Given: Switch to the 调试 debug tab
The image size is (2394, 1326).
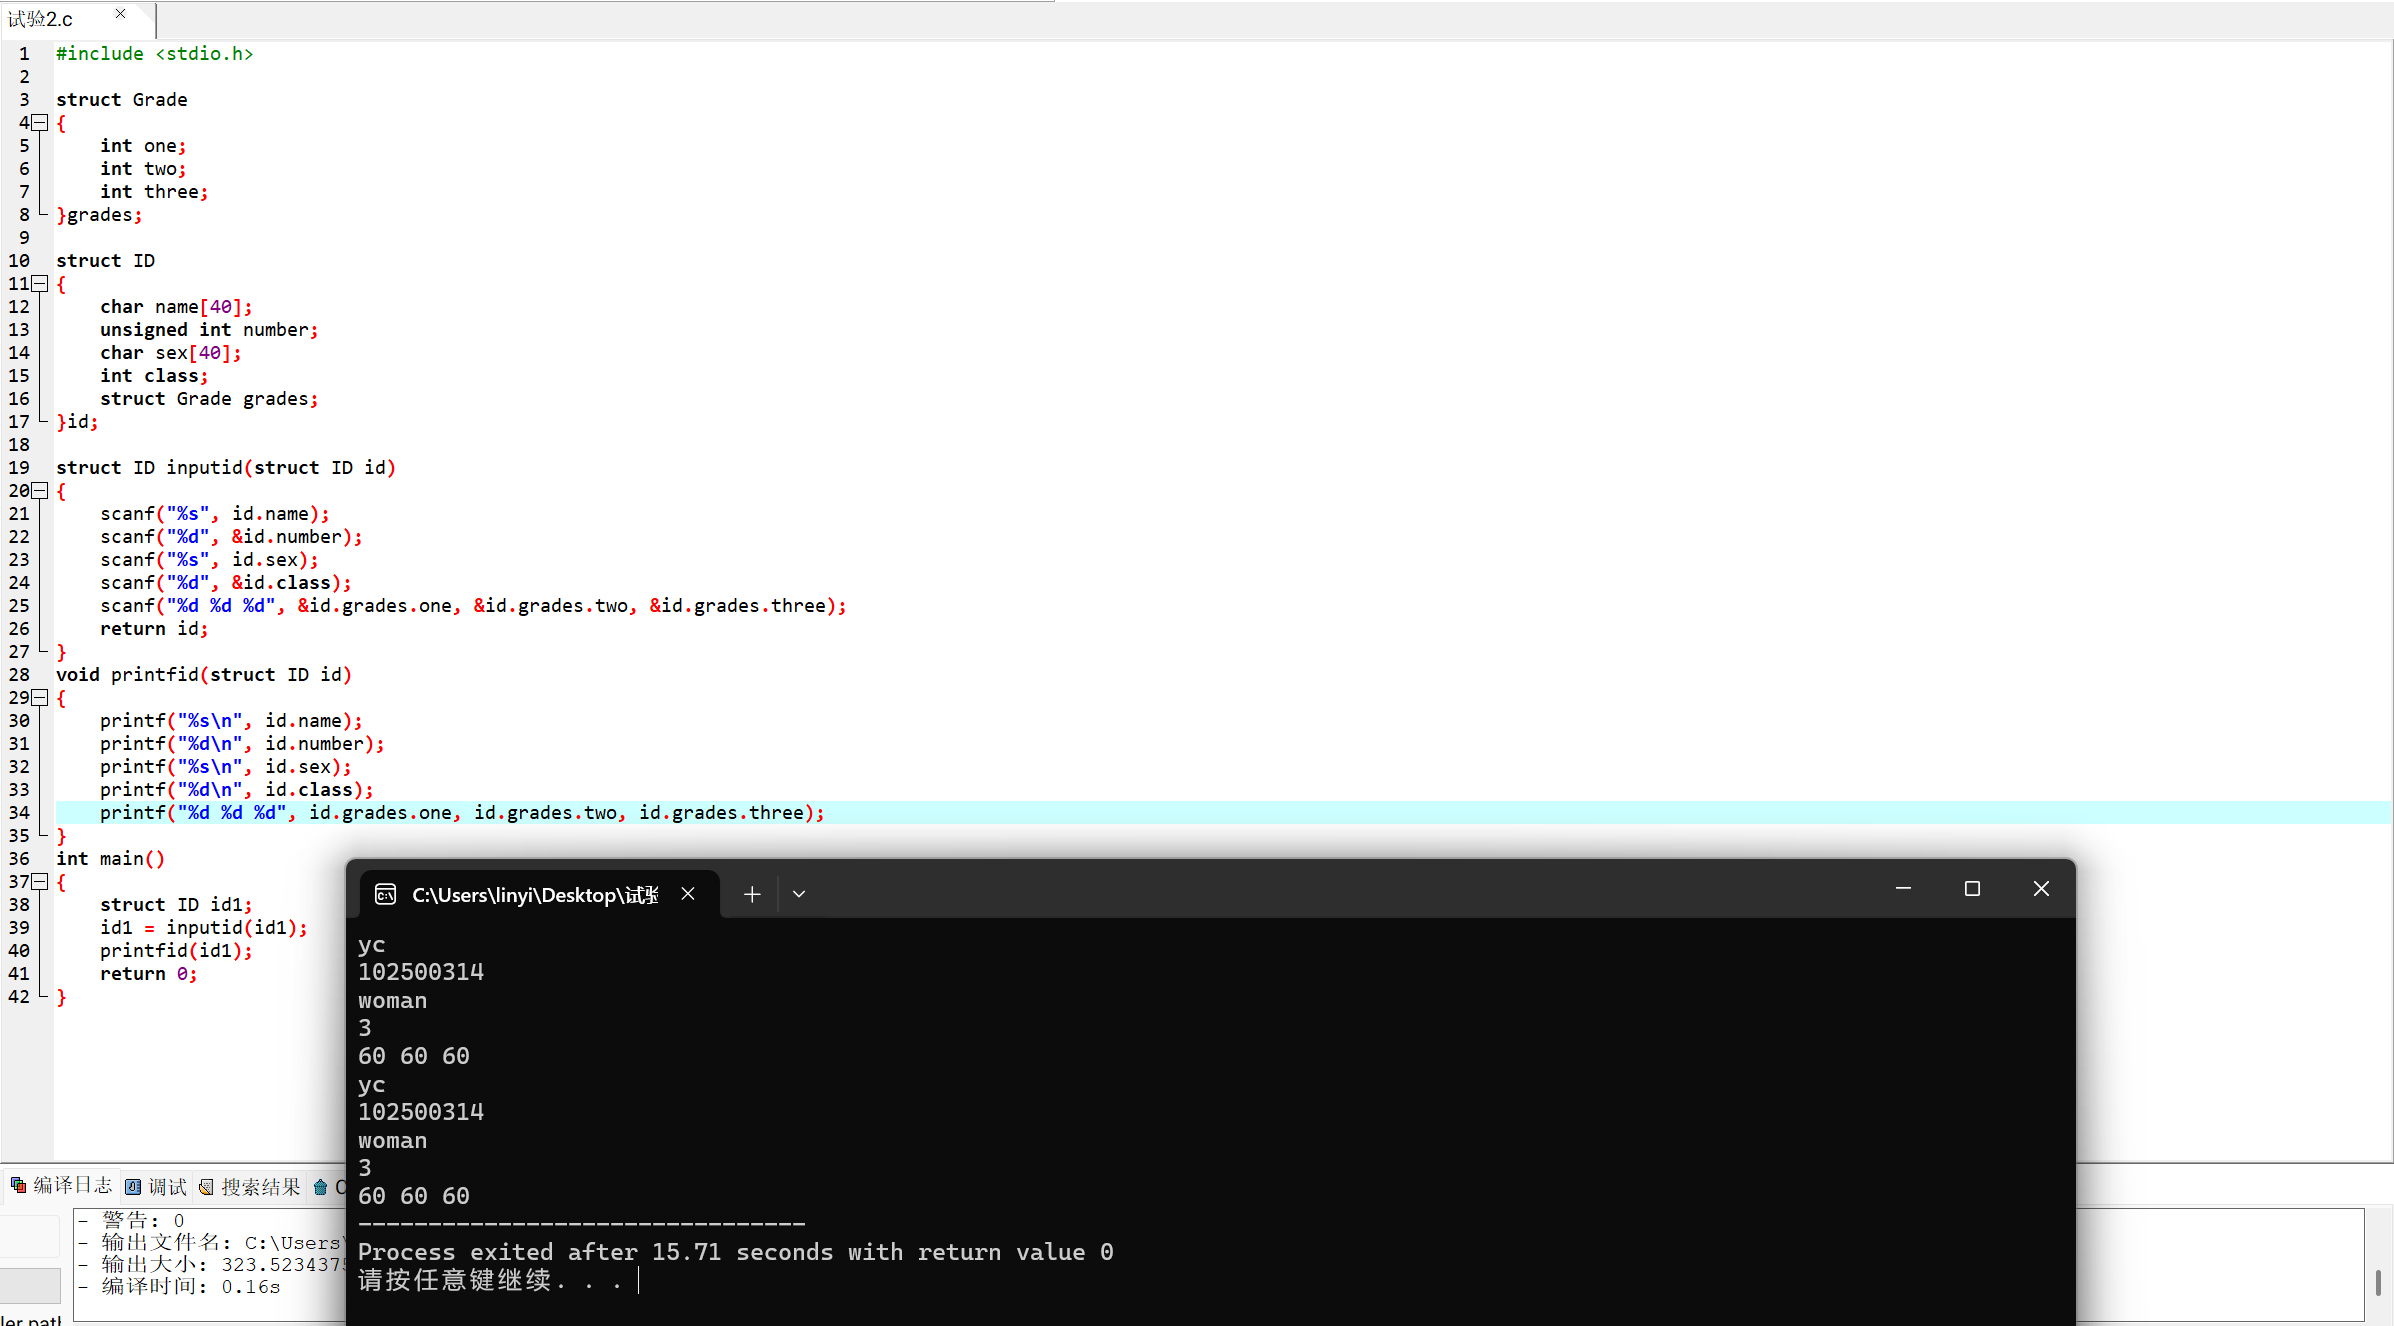Looking at the screenshot, I should [157, 1187].
